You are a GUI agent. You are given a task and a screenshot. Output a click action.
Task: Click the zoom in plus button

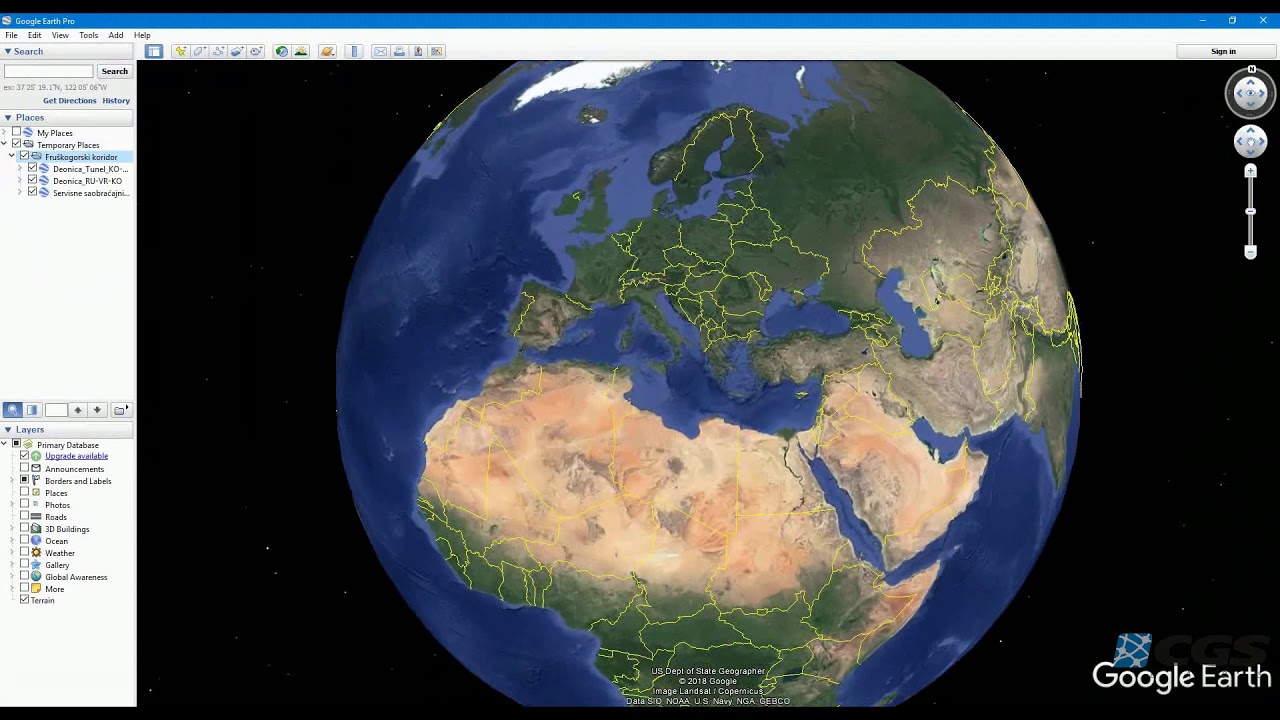1250,171
